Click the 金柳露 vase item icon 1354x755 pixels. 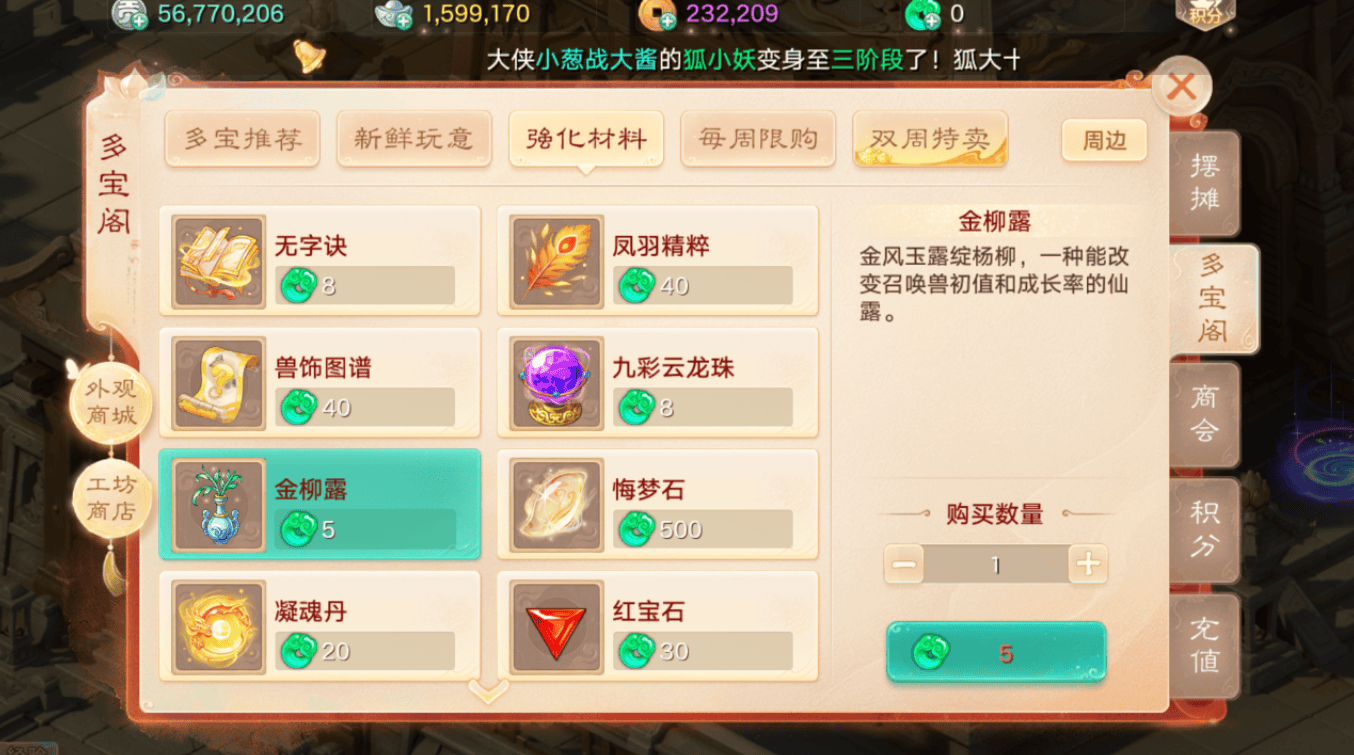pyautogui.click(x=219, y=505)
